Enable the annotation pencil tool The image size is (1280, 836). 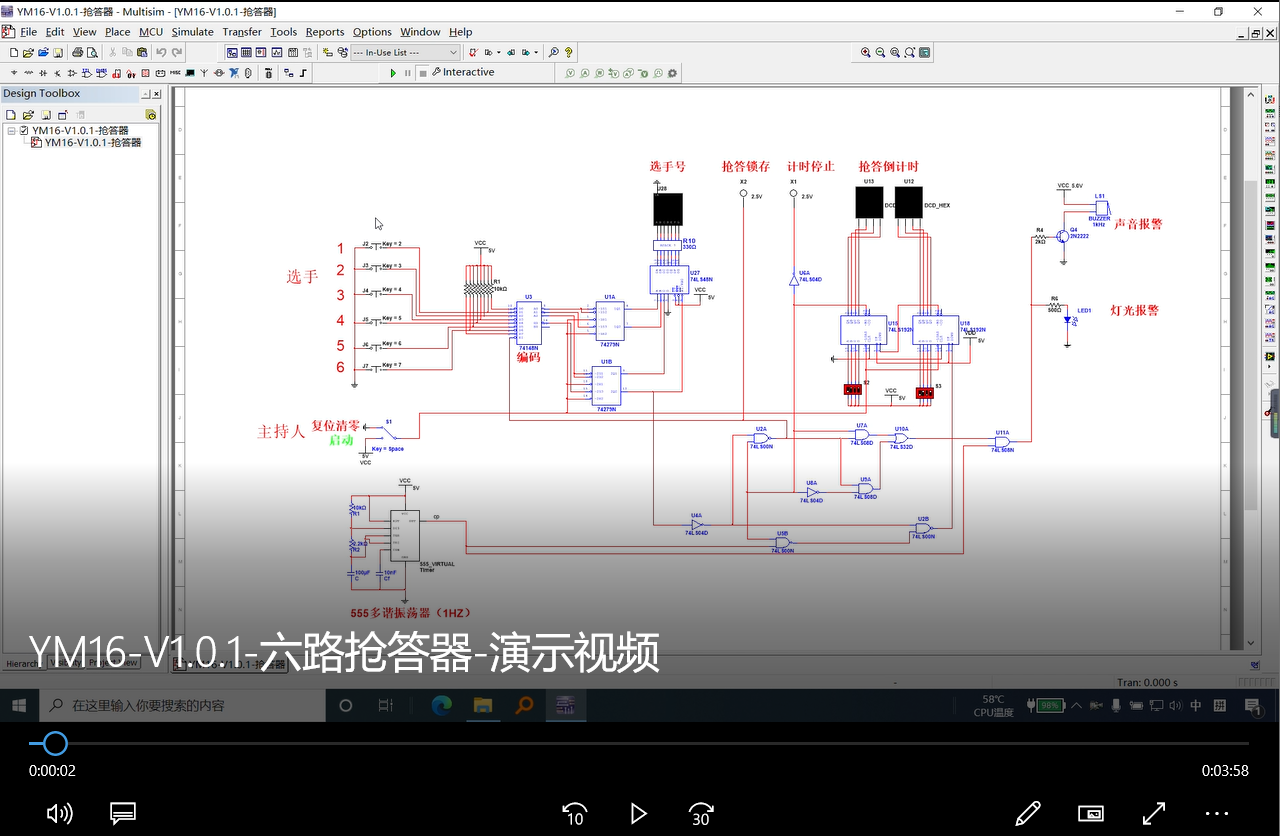1028,813
